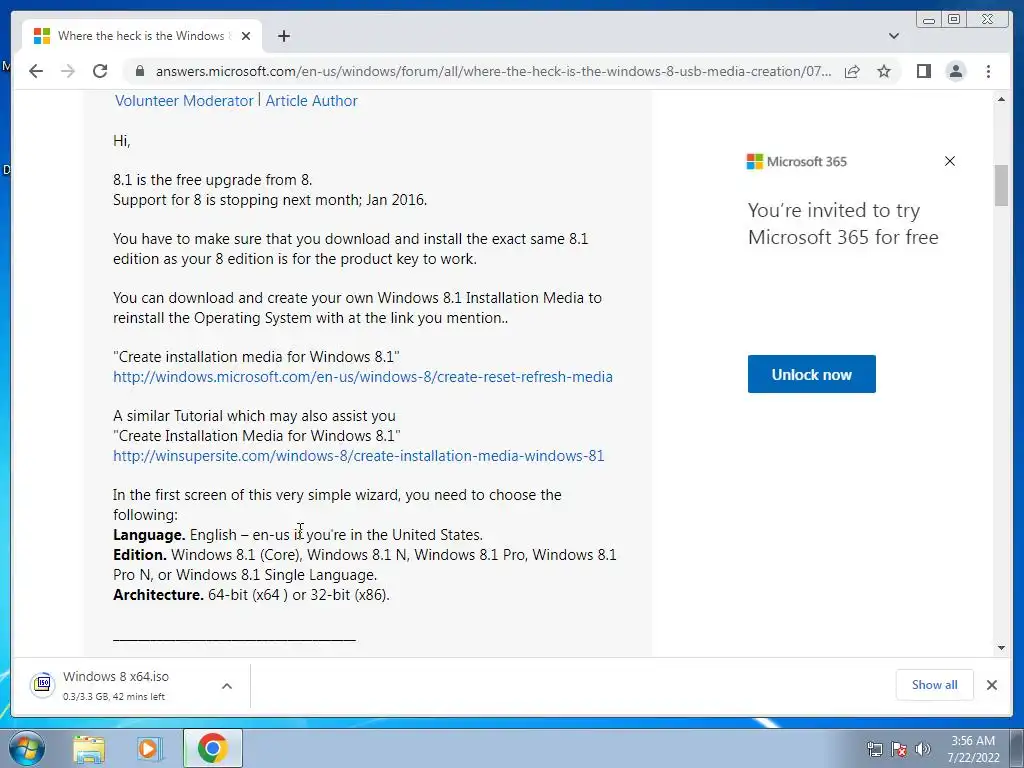Click the address bar URL
Viewport: 1024px width, 768px height.
[493, 71]
